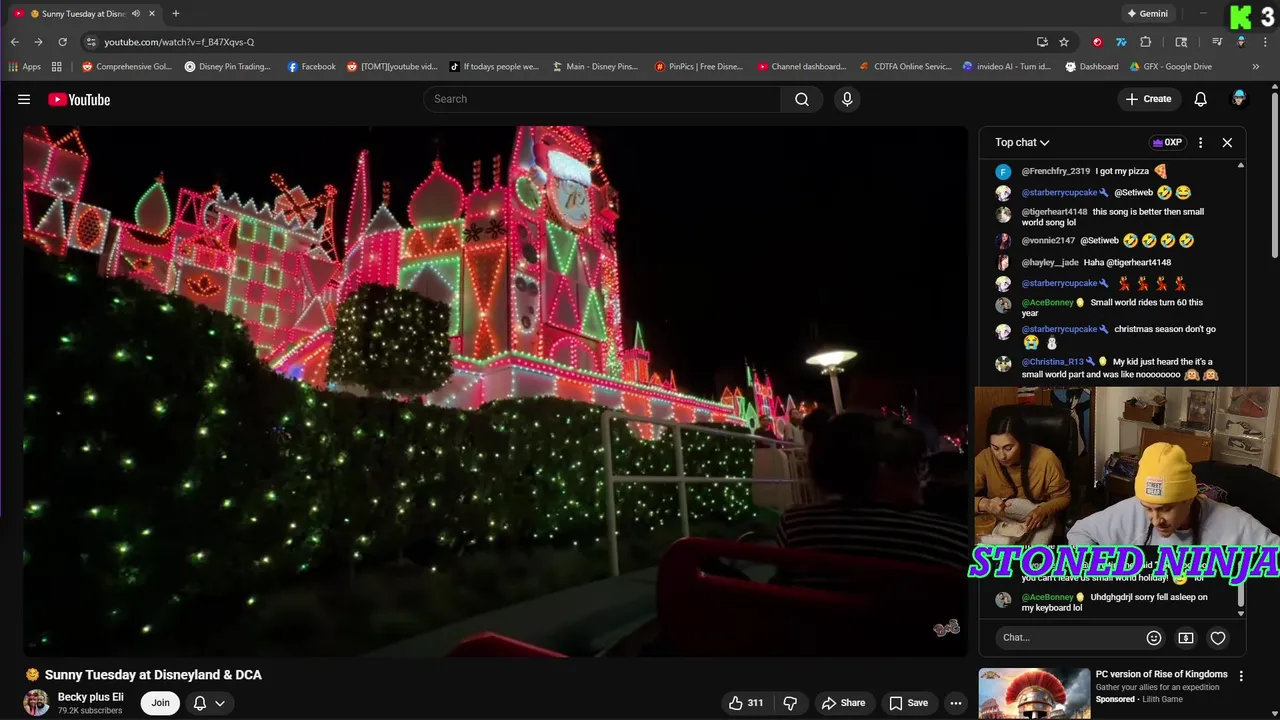Open tab groups grid icon in bookmarks bar
The image size is (1280, 720).
tap(57, 67)
